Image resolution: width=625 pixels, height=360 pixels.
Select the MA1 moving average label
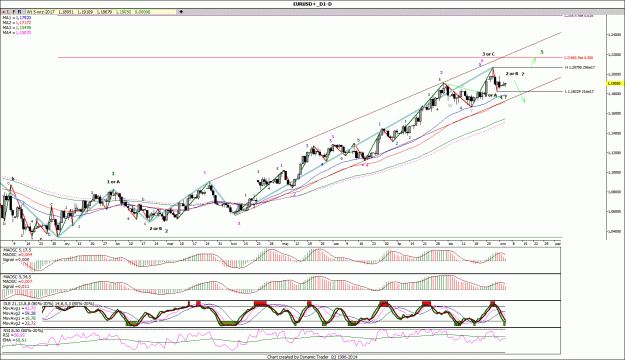click(17, 18)
